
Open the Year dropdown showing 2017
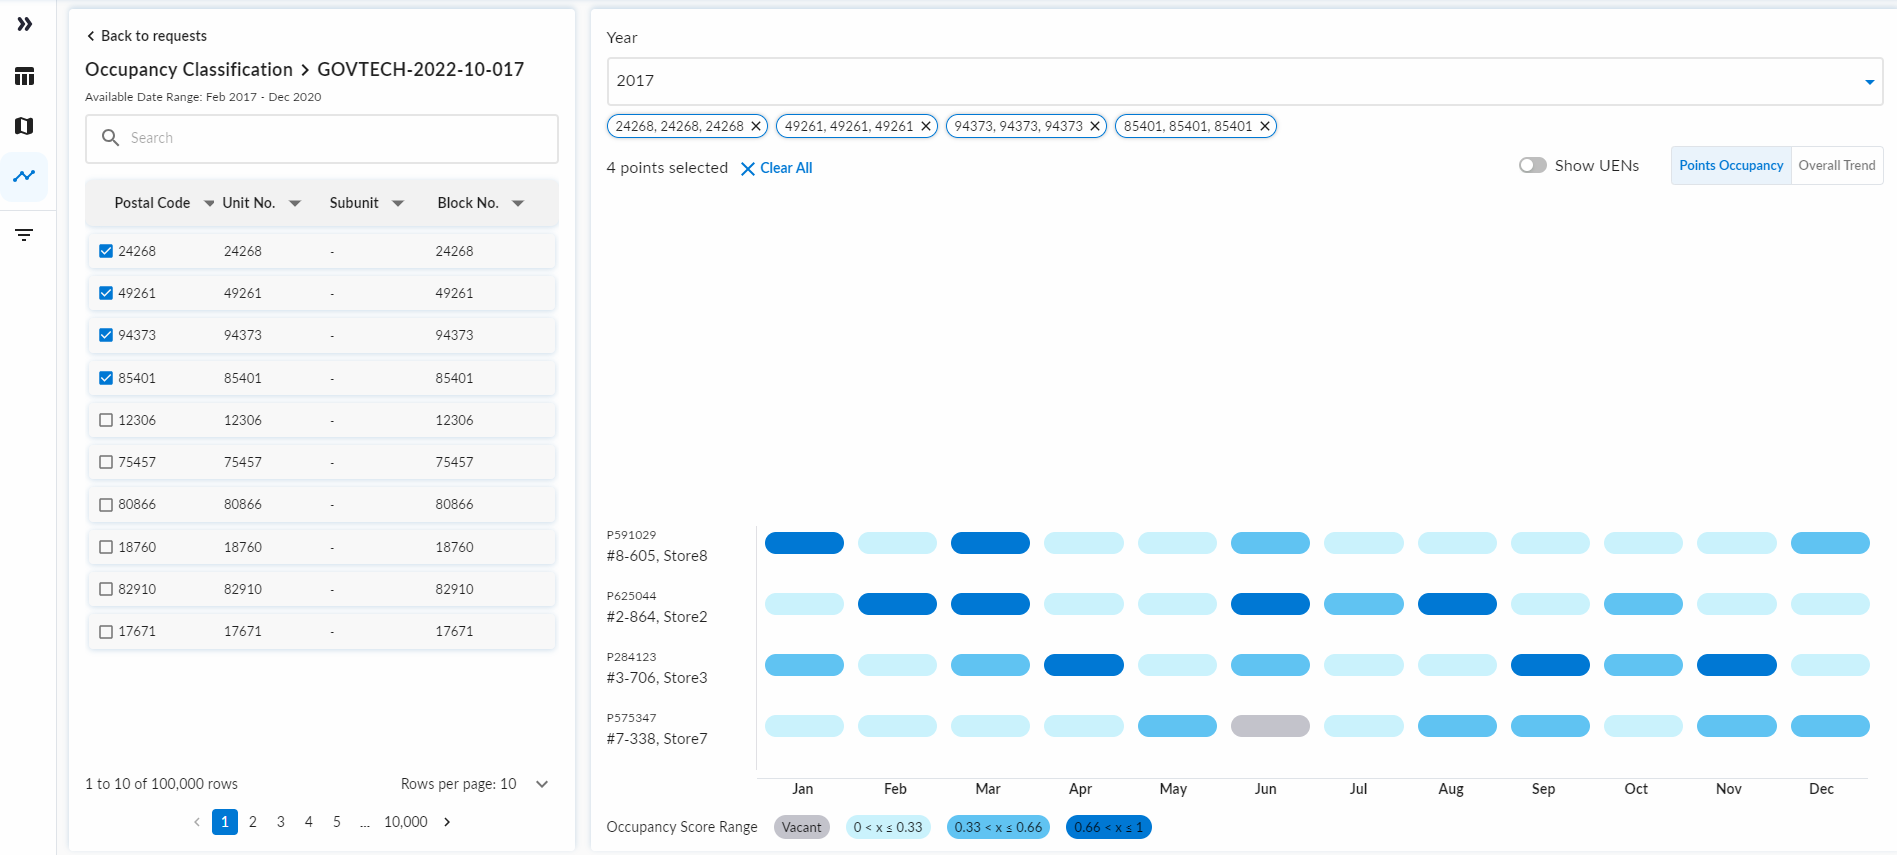tap(1245, 81)
